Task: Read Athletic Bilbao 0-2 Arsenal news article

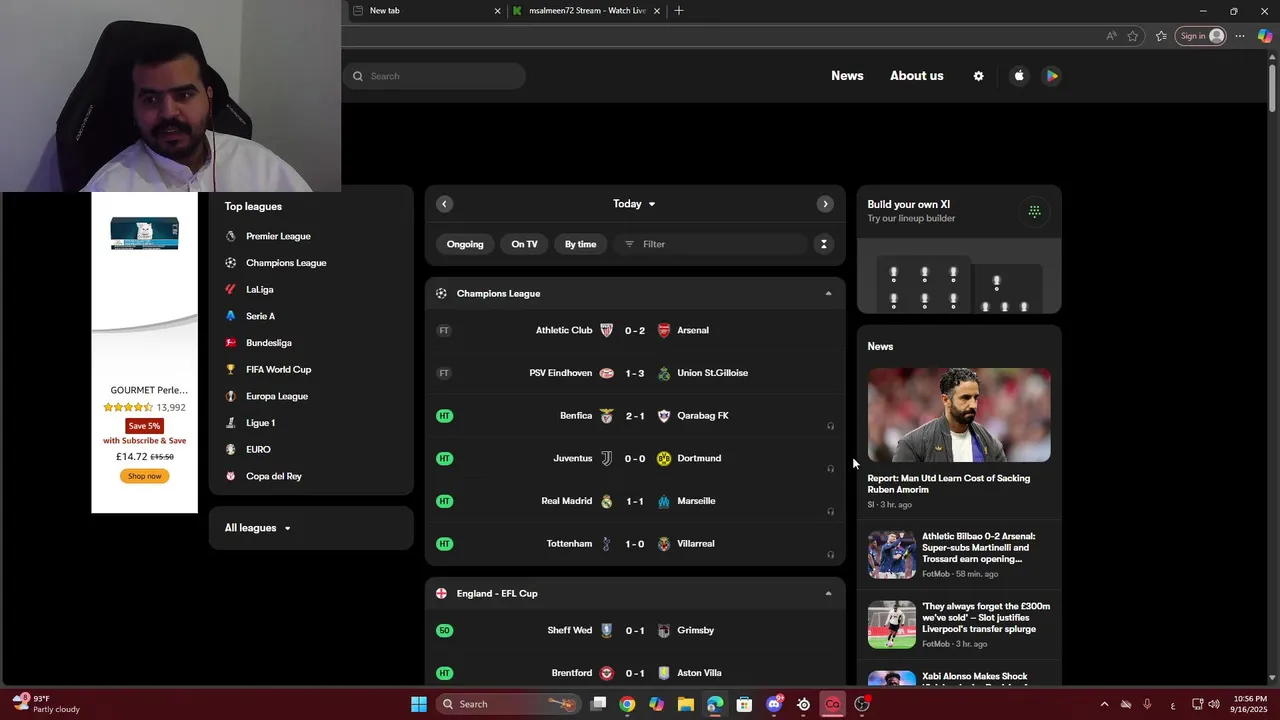Action: [x=959, y=555]
